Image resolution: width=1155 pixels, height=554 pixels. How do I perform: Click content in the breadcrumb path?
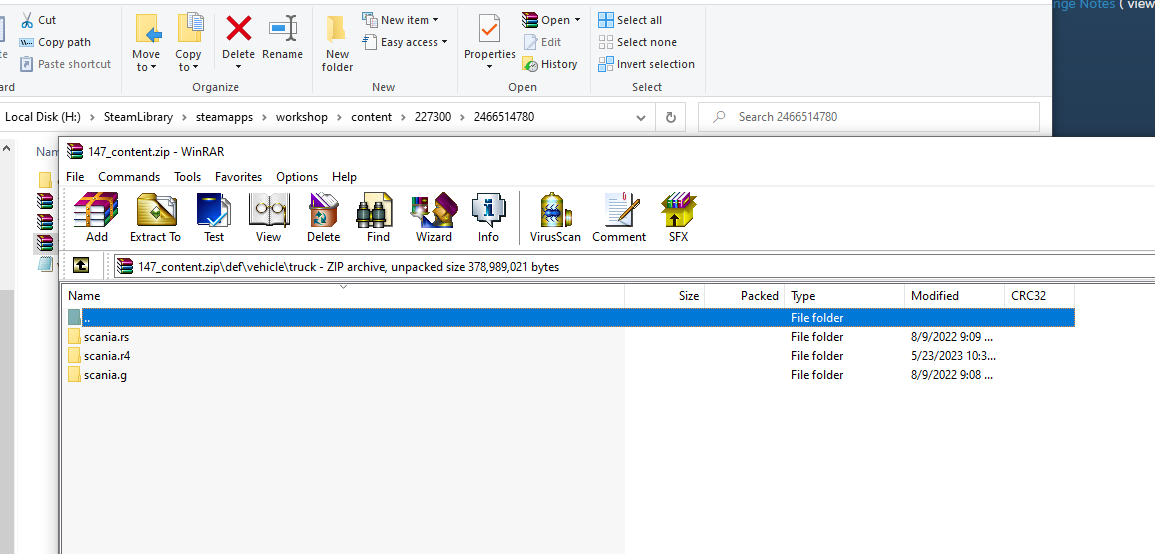tap(371, 117)
